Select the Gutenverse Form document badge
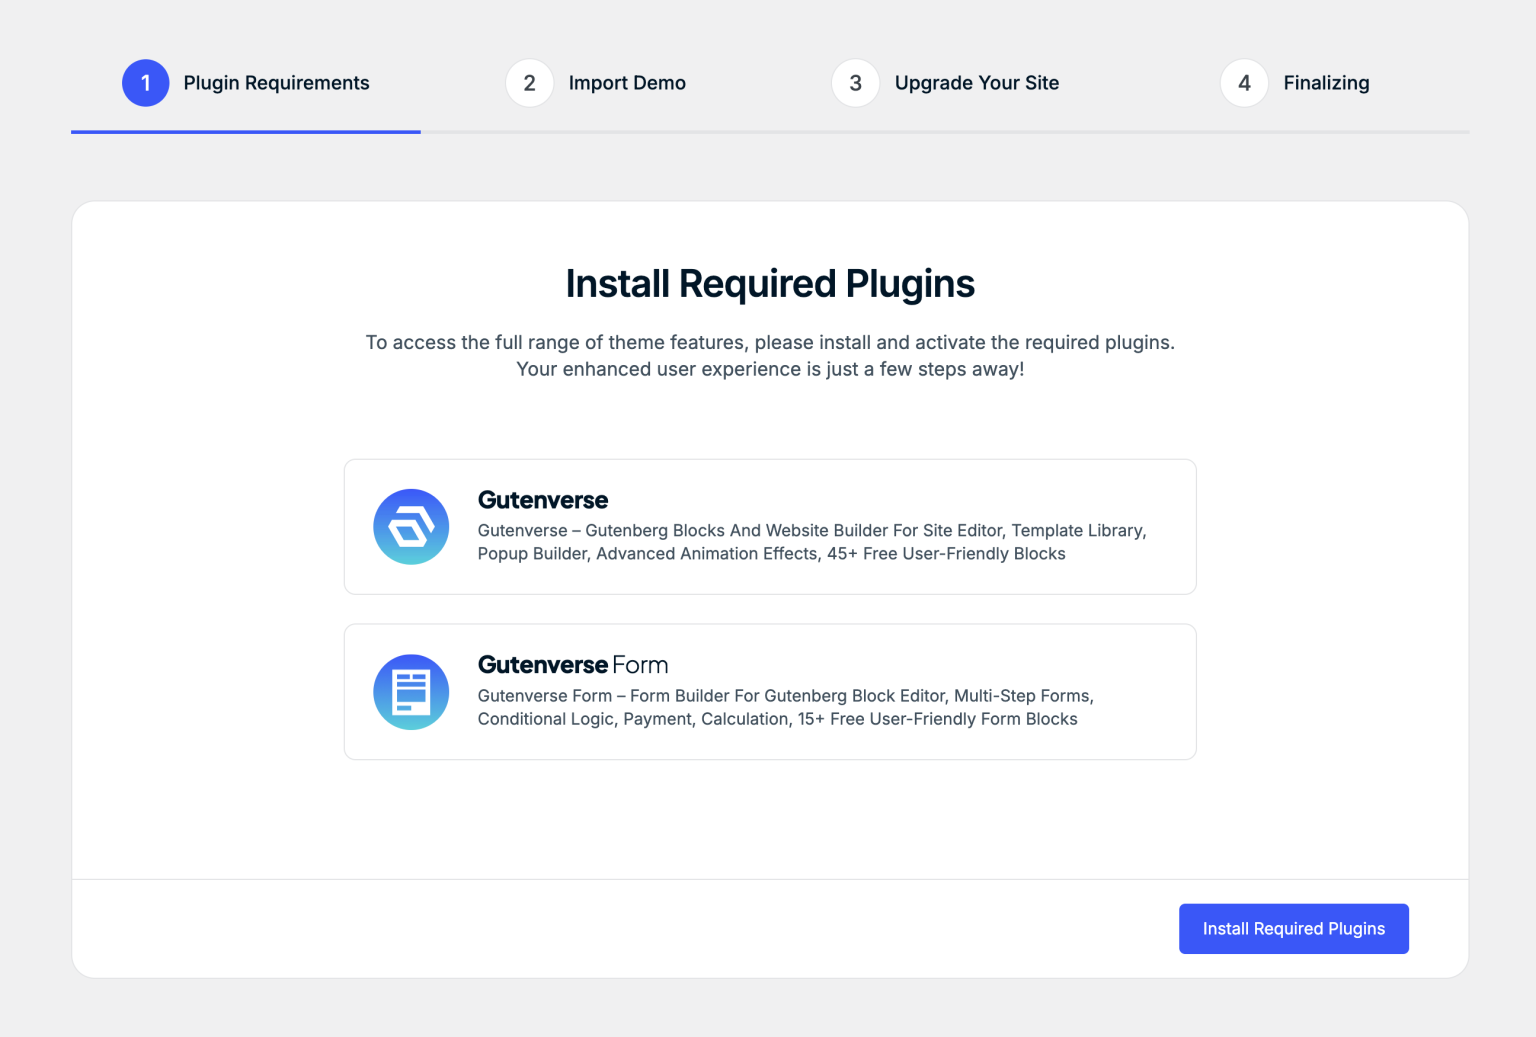Screen dimensions: 1536x1037 (x=410, y=691)
